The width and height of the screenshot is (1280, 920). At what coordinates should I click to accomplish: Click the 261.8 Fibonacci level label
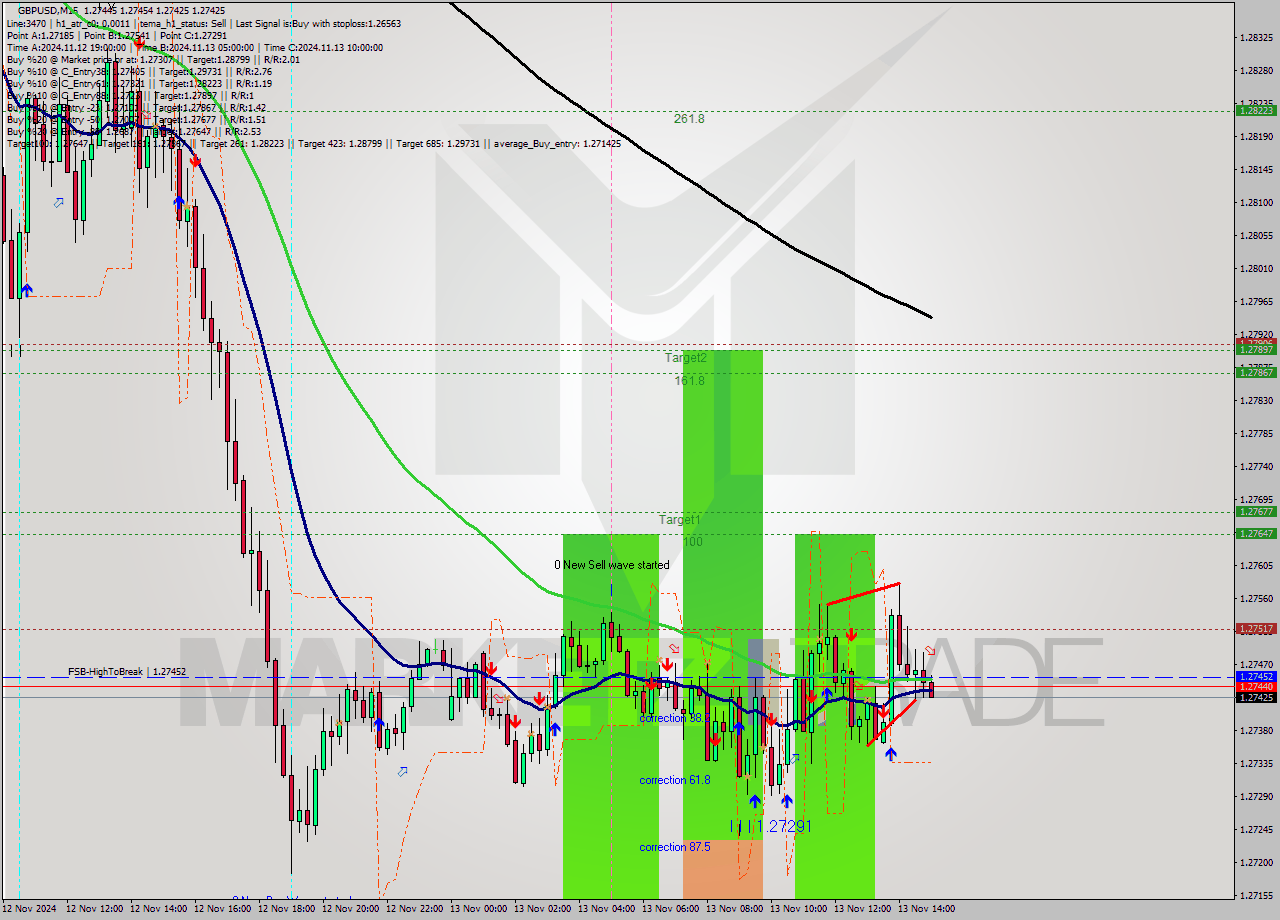coord(688,119)
